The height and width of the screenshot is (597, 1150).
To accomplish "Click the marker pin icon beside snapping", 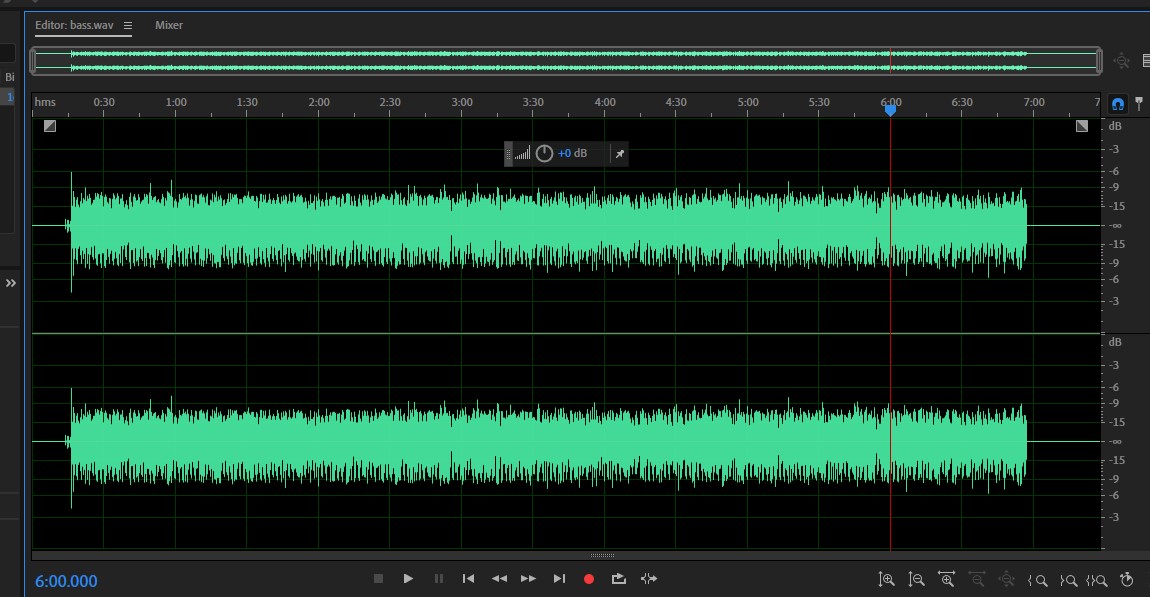I will (1139, 103).
